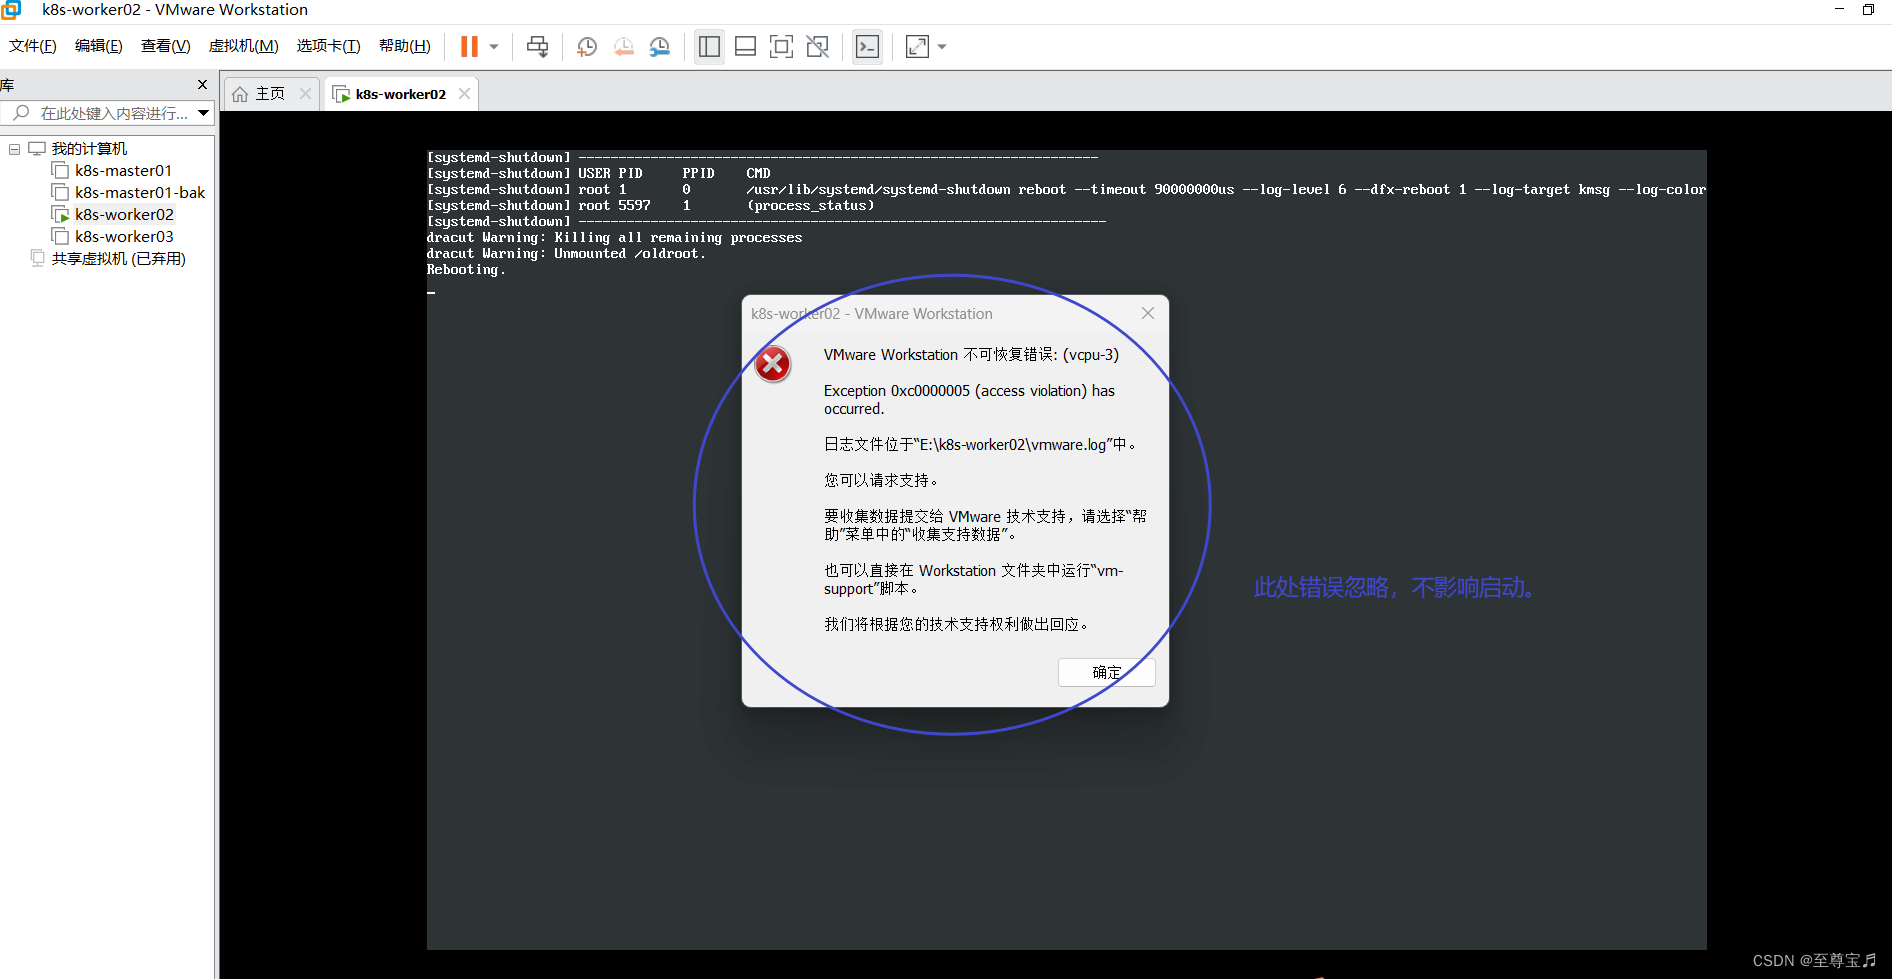
Task: Select 共享虚拟机 (已弃用) in the library
Action: point(118,259)
